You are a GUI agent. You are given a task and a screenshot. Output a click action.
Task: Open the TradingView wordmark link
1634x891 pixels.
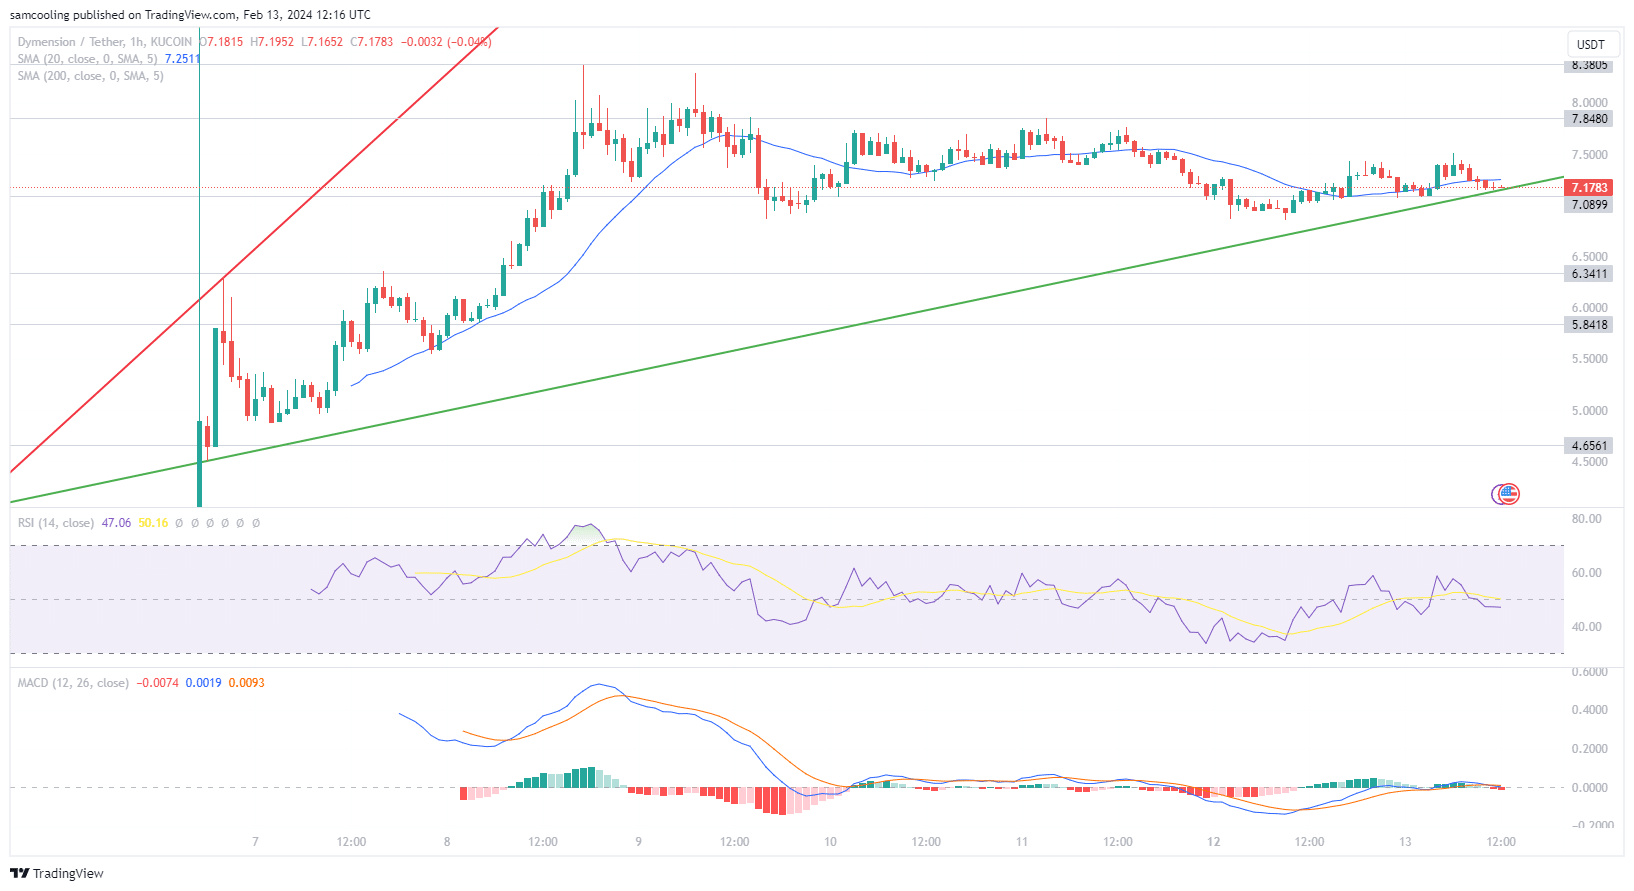click(x=68, y=873)
